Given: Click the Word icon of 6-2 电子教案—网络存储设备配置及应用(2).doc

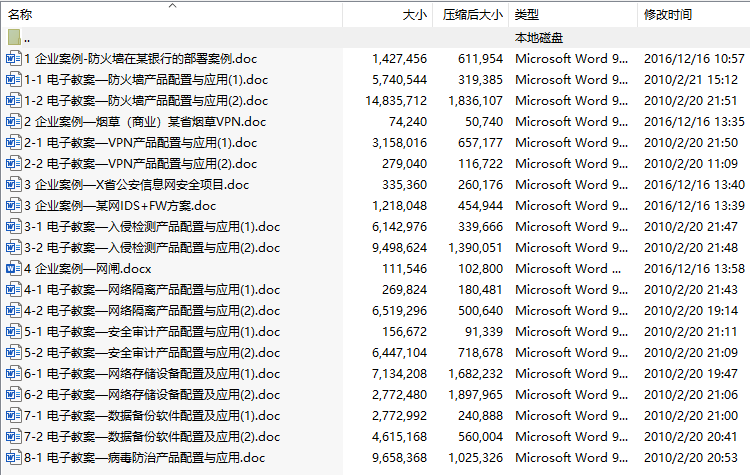Looking at the screenshot, I should coord(13,395).
